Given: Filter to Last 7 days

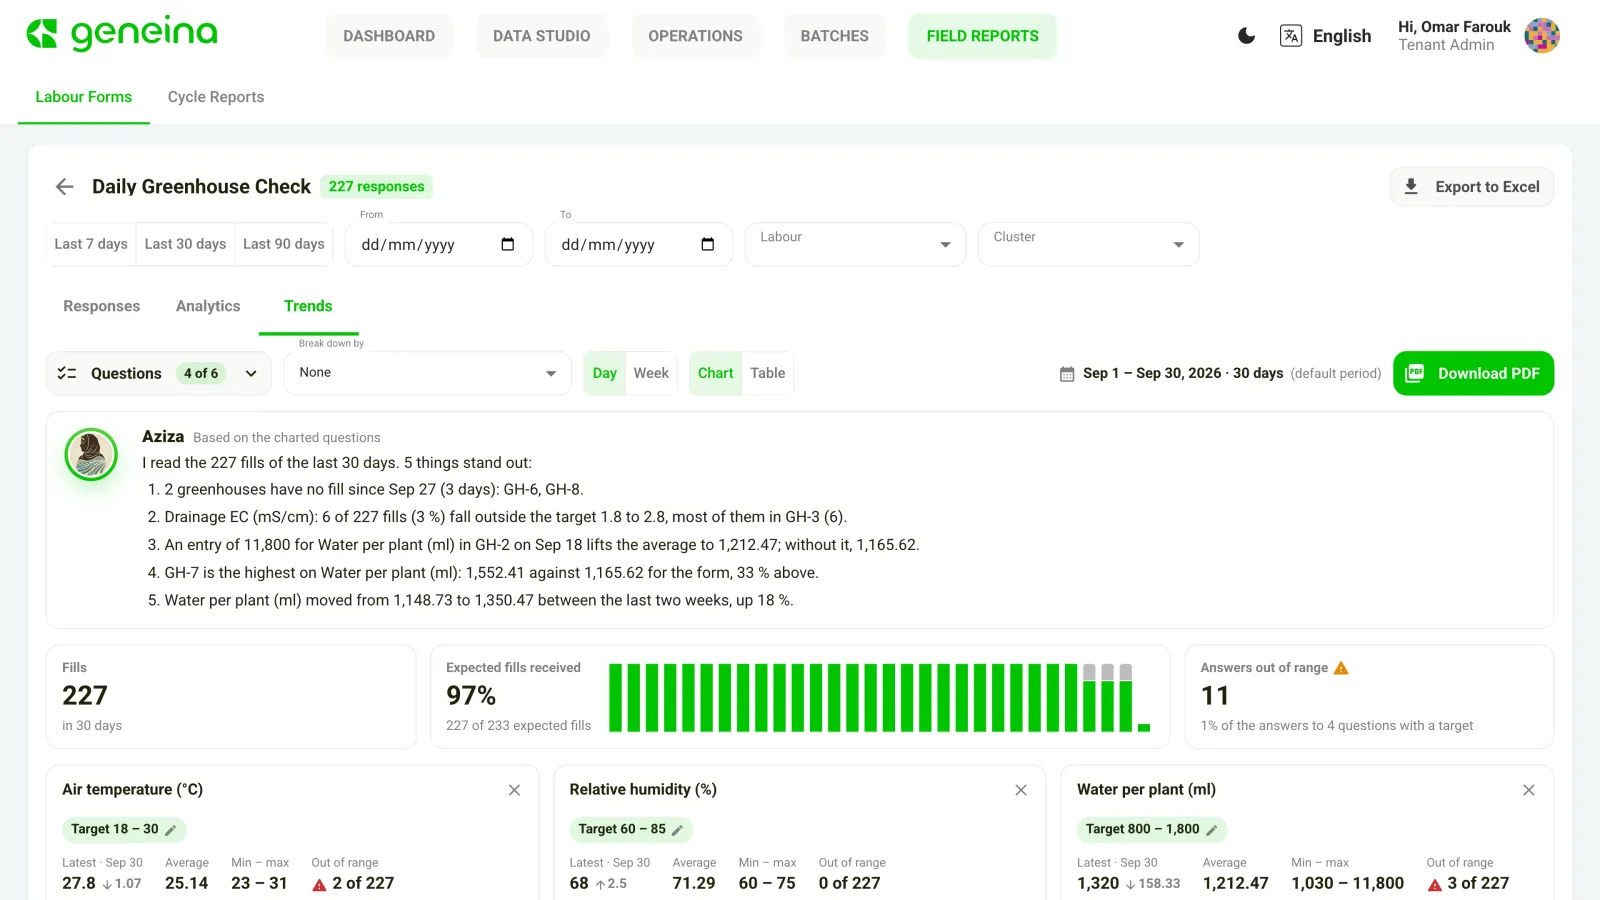Looking at the screenshot, I should click(x=91, y=244).
